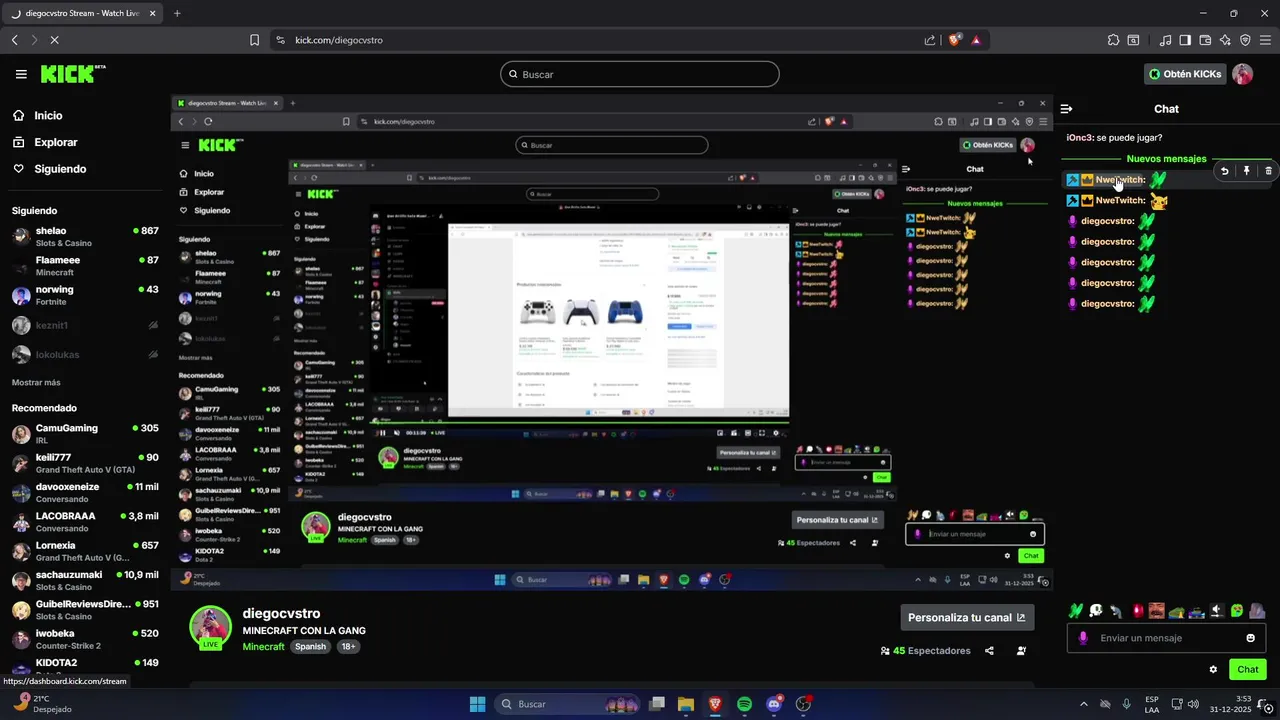
Task: Open keili777 recommended channel
Action: 85,463
